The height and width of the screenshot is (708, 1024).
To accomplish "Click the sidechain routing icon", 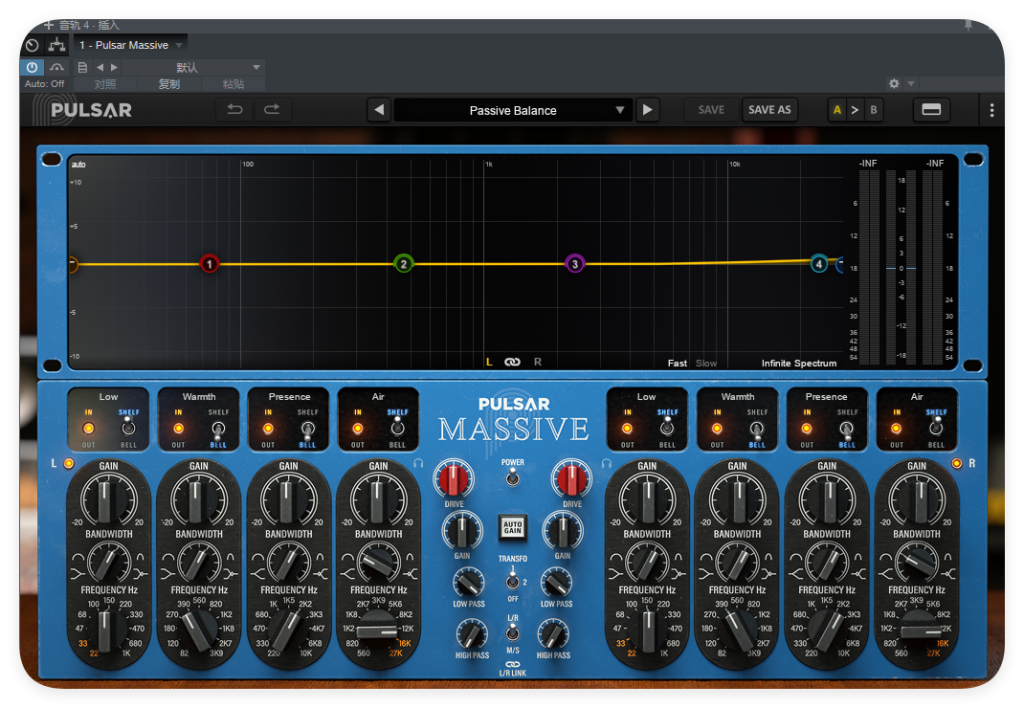I will [57, 45].
